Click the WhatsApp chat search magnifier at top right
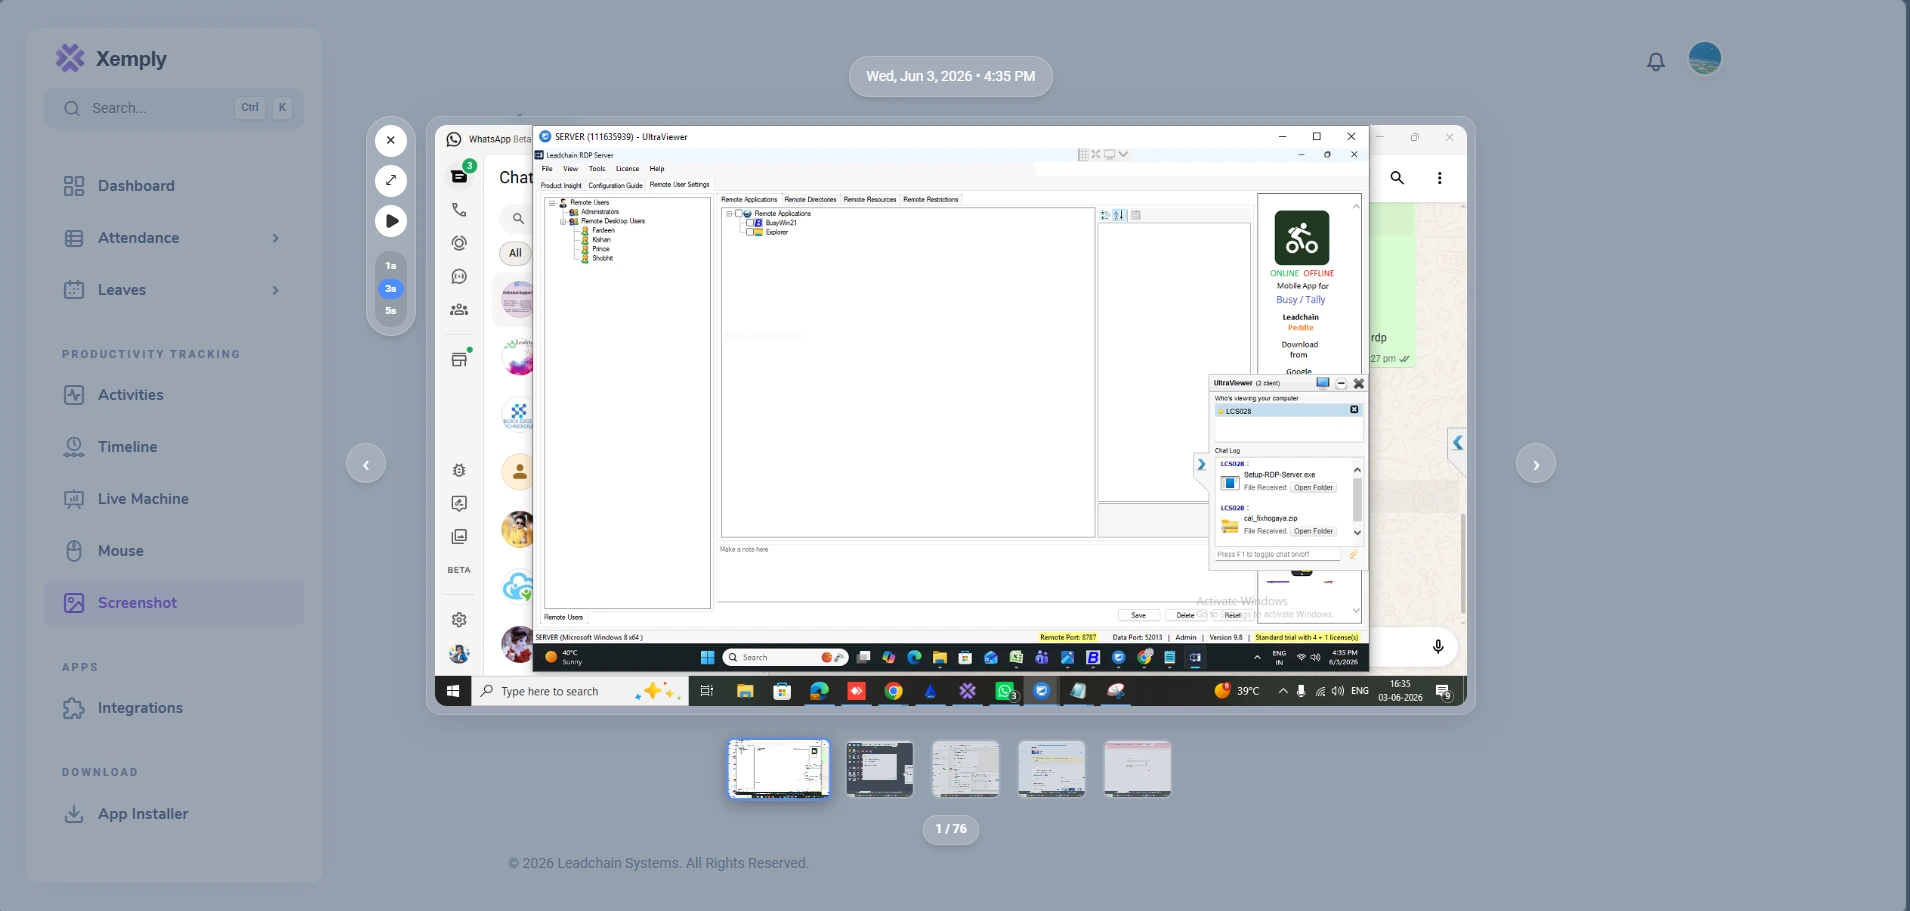Image resolution: width=1910 pixels, height=911 pixels. click(1397, 178)
